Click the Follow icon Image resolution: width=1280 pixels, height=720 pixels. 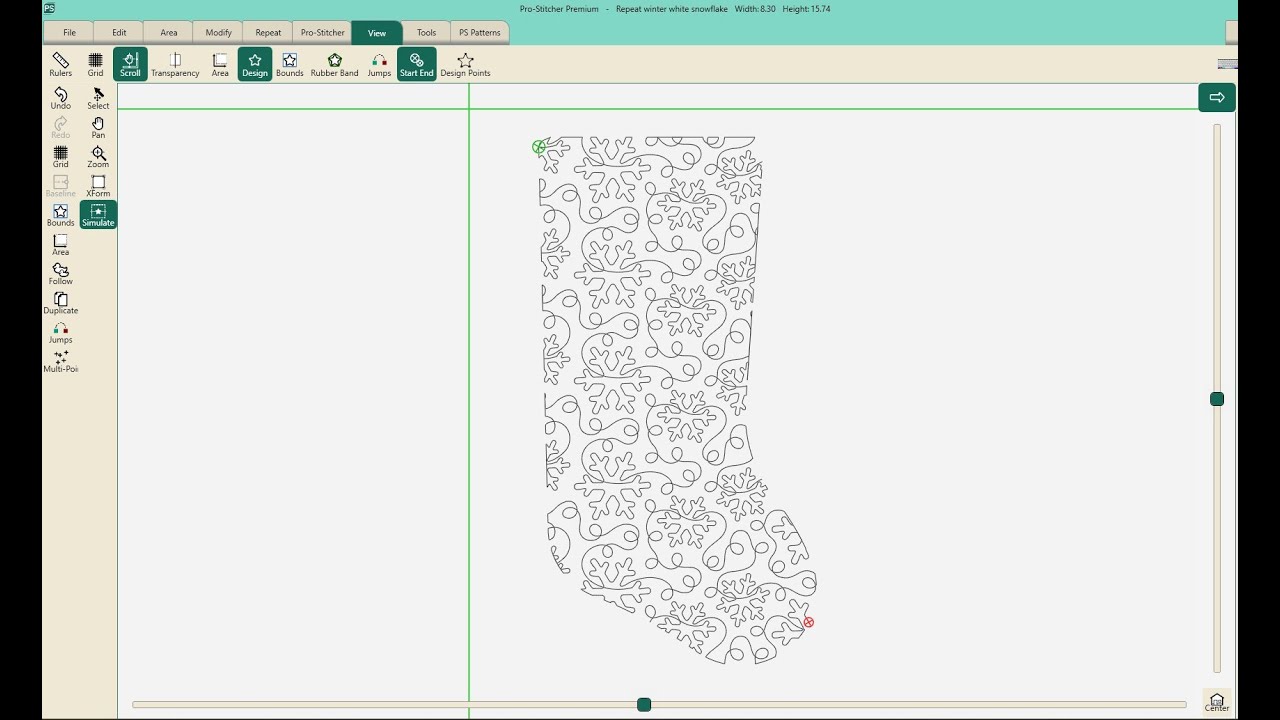[x=61, y=273]
